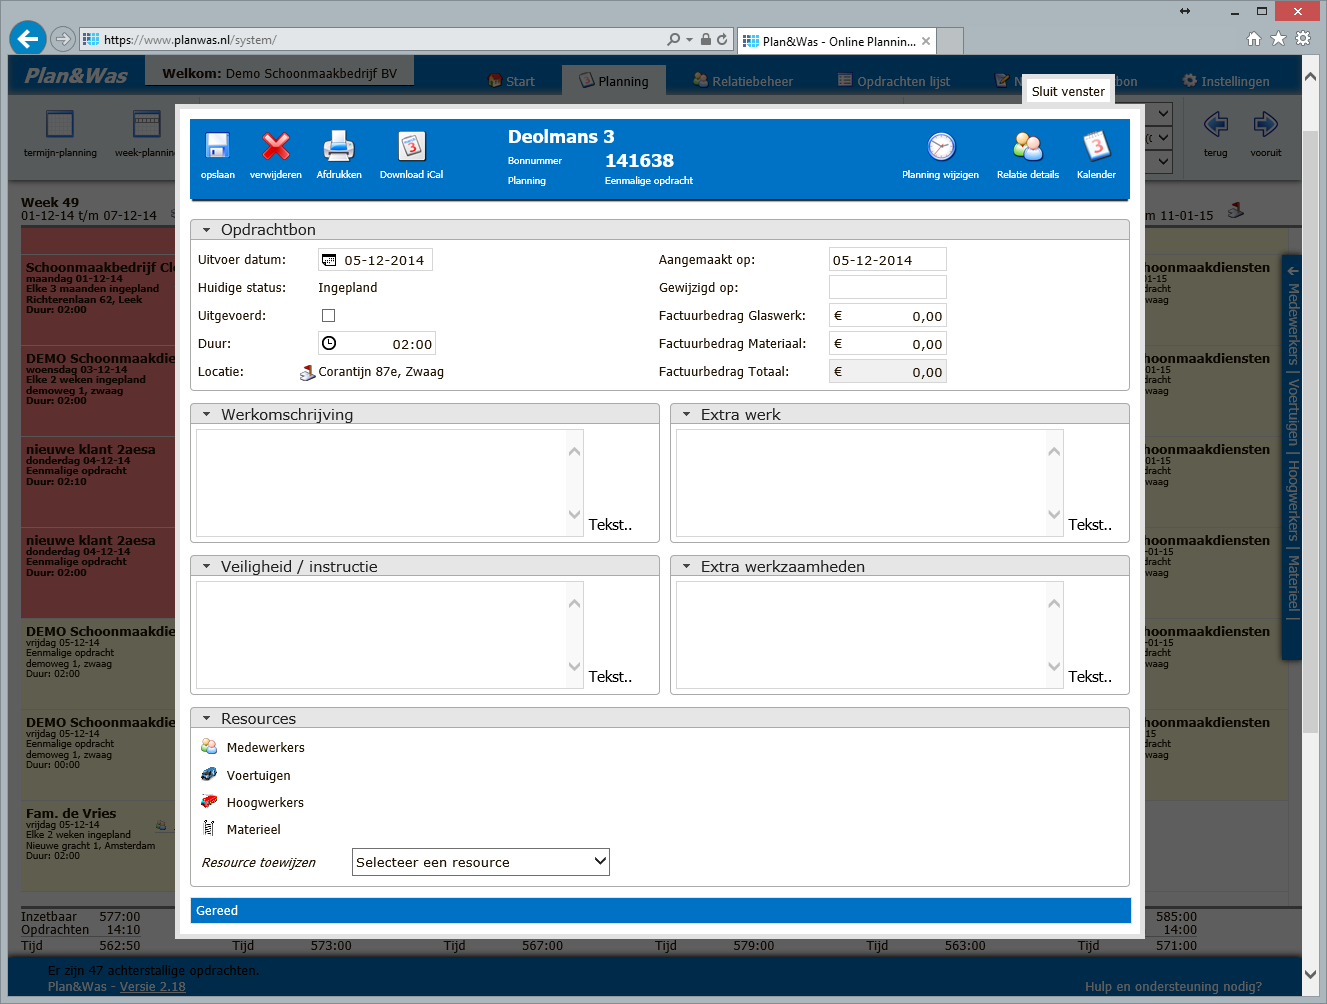
Task: Click the terug blue arrow icon
Action: [x=1216, y=124]
